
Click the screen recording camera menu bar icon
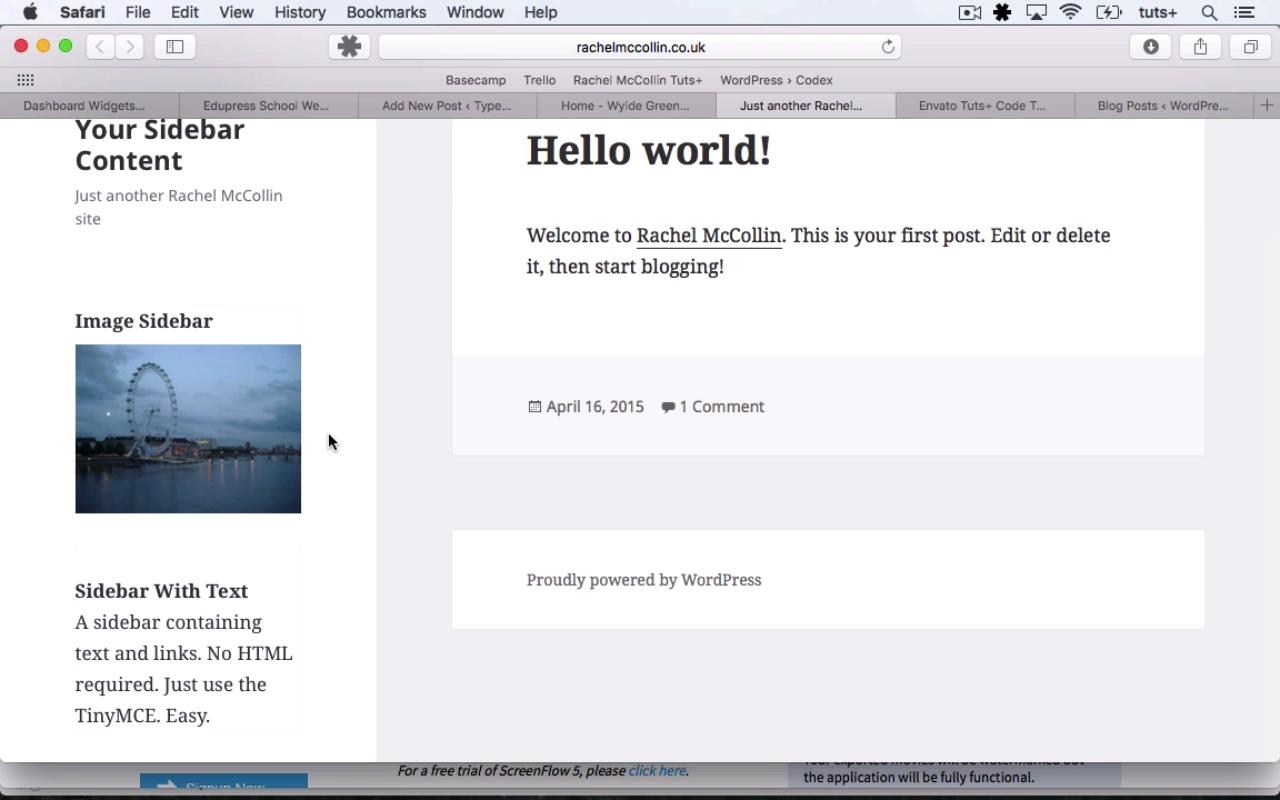point(969,12)
